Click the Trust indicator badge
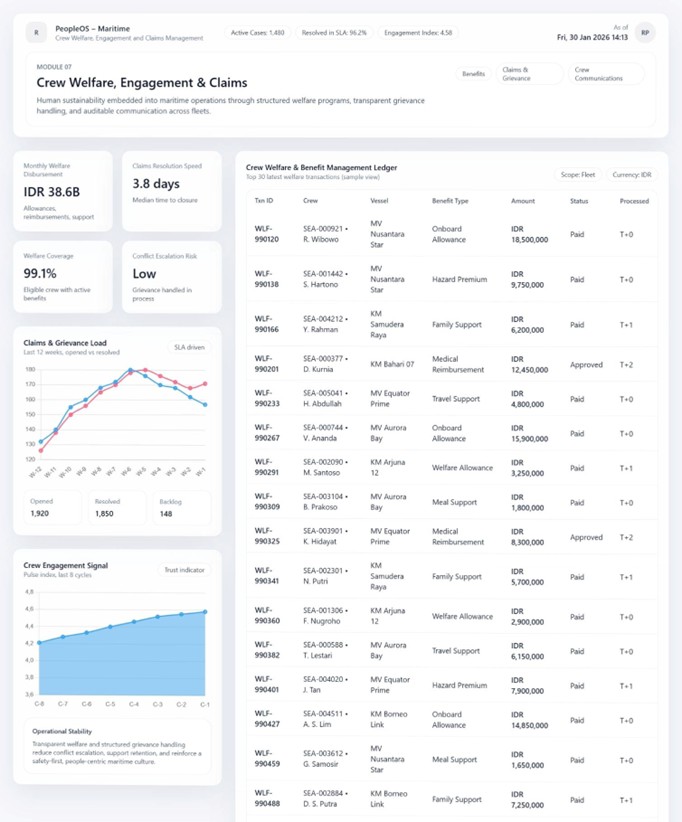 coord(185,570)
